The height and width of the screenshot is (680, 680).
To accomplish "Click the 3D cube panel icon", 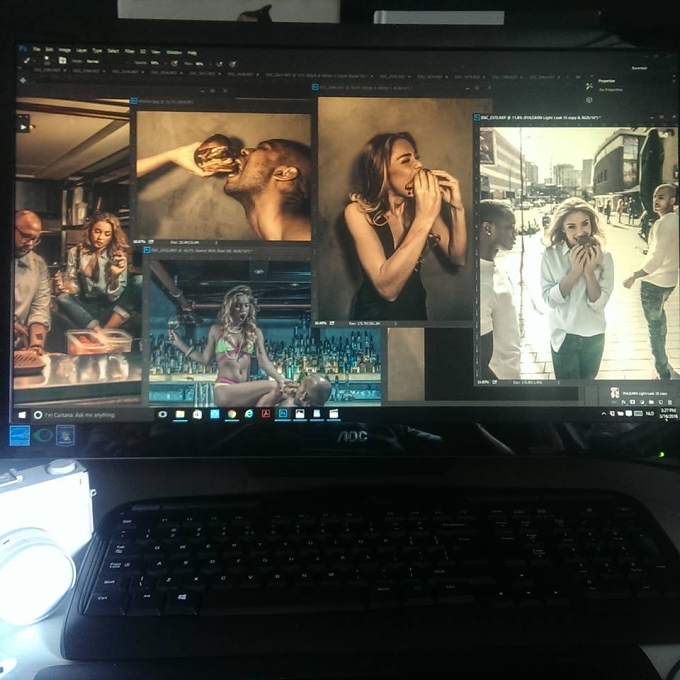I will [x=589, y=100].
